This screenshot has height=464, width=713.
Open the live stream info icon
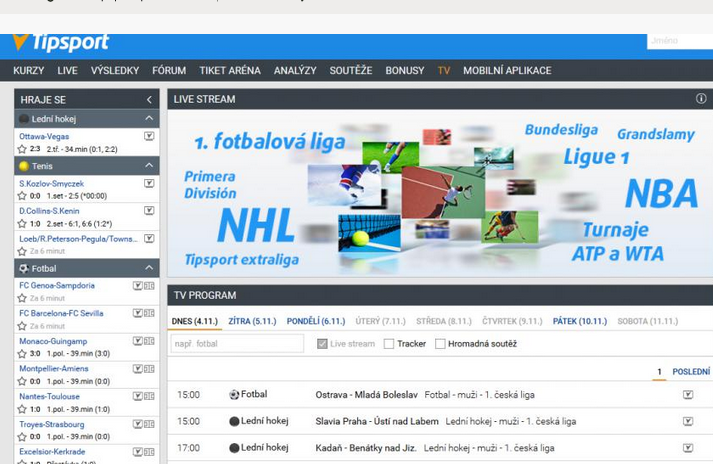click(701, 99)
